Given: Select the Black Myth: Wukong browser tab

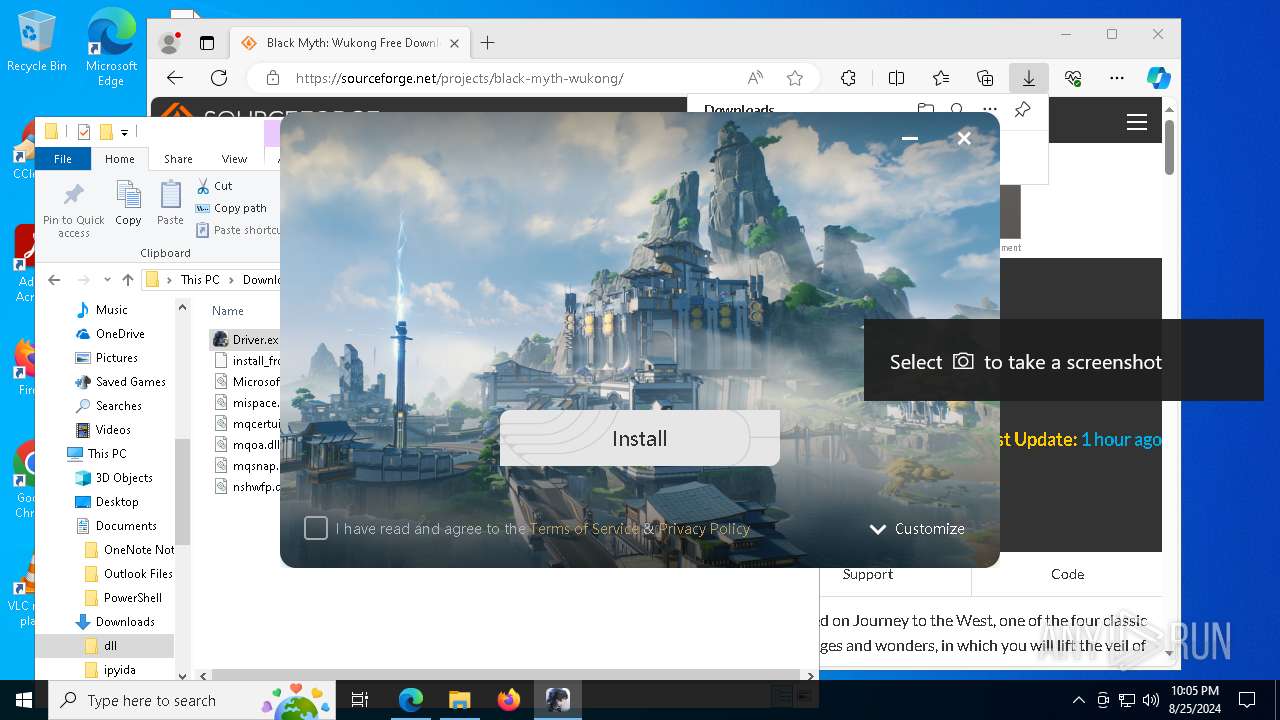Looking at the screenshot, I should tap(350, 43).
